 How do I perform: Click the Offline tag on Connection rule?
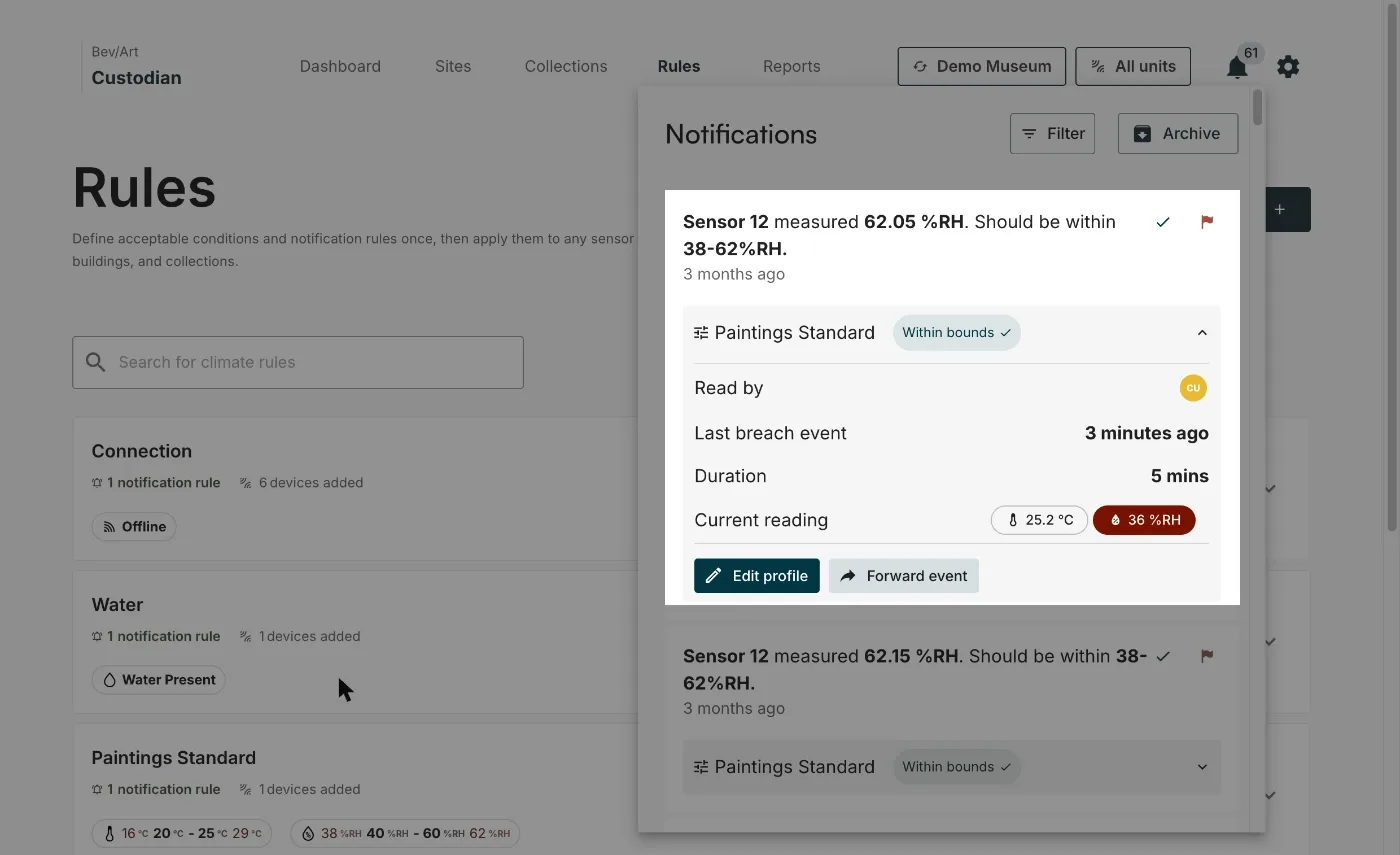tap(134, 527)
